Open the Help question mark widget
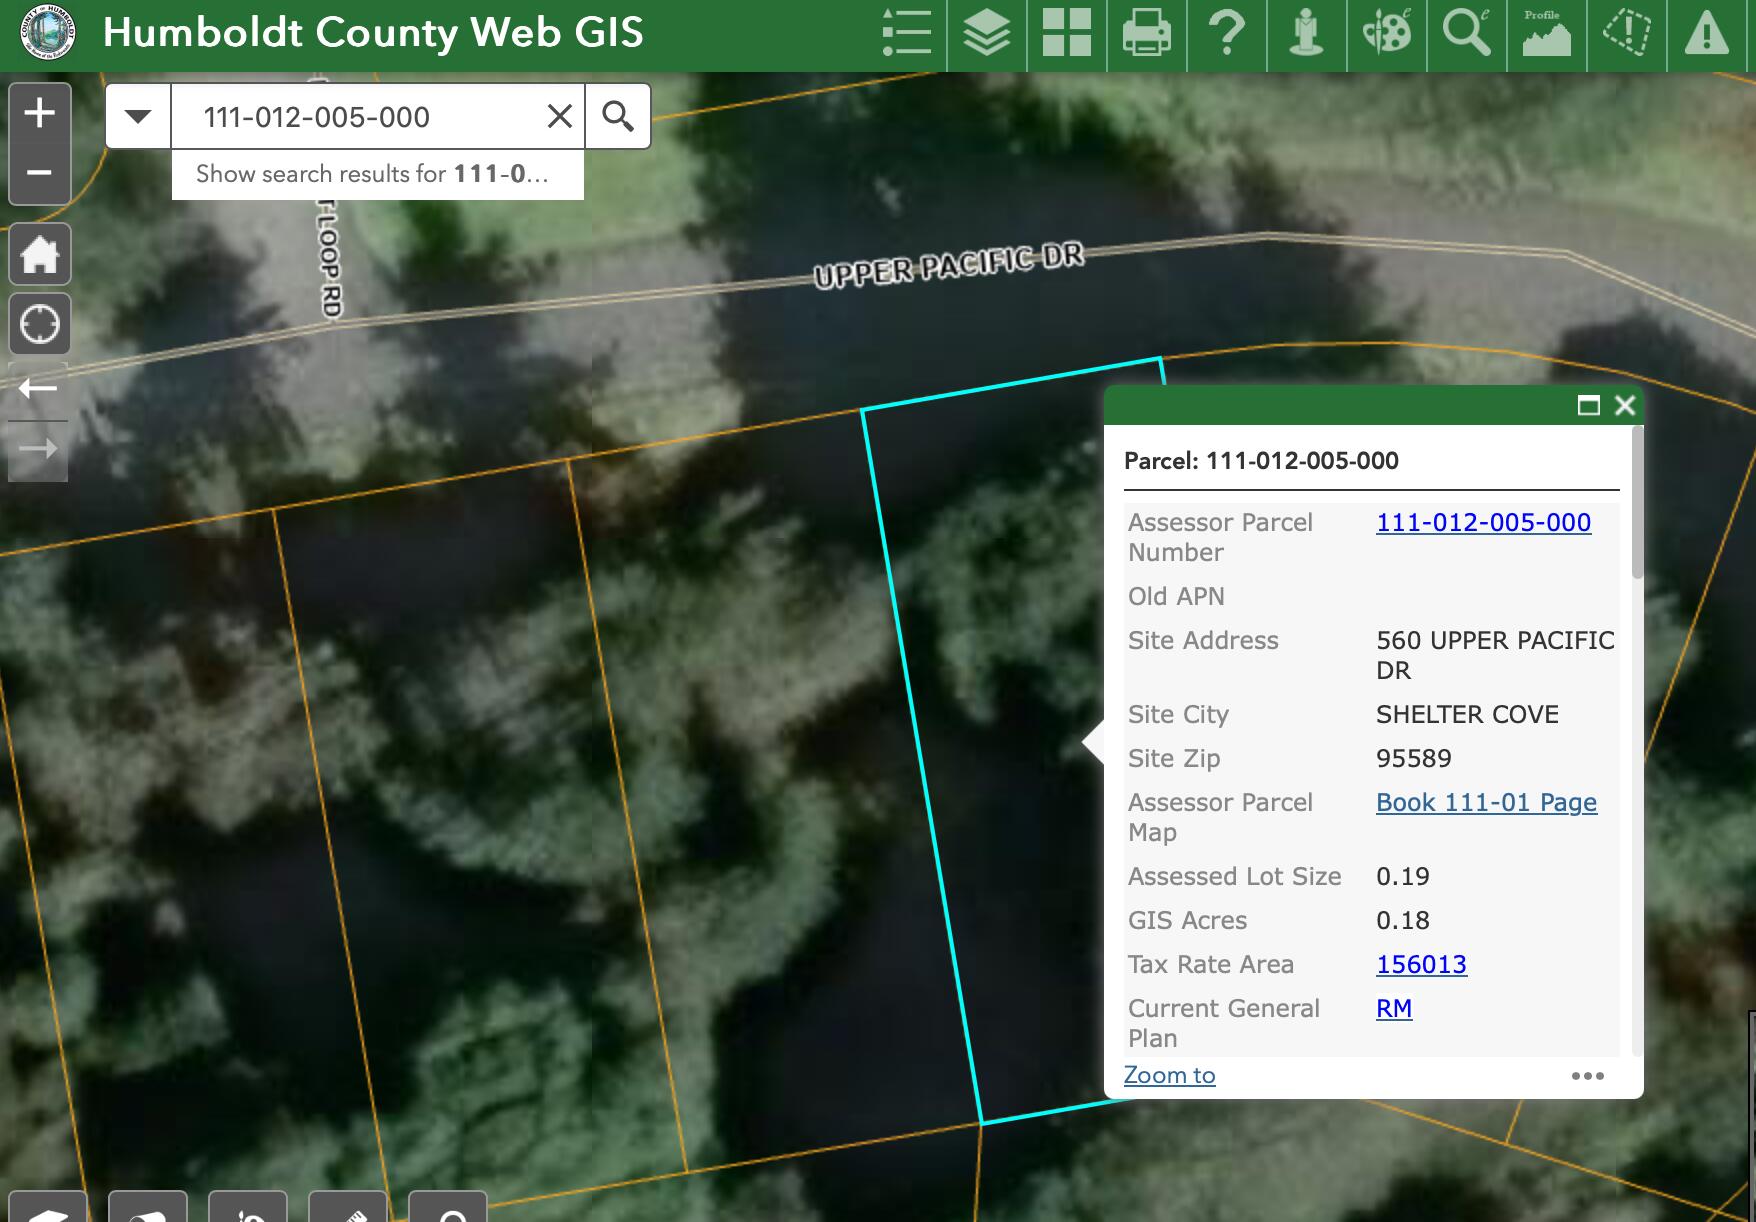The image size is (1756, 1222). click(x=1227, y=32)
